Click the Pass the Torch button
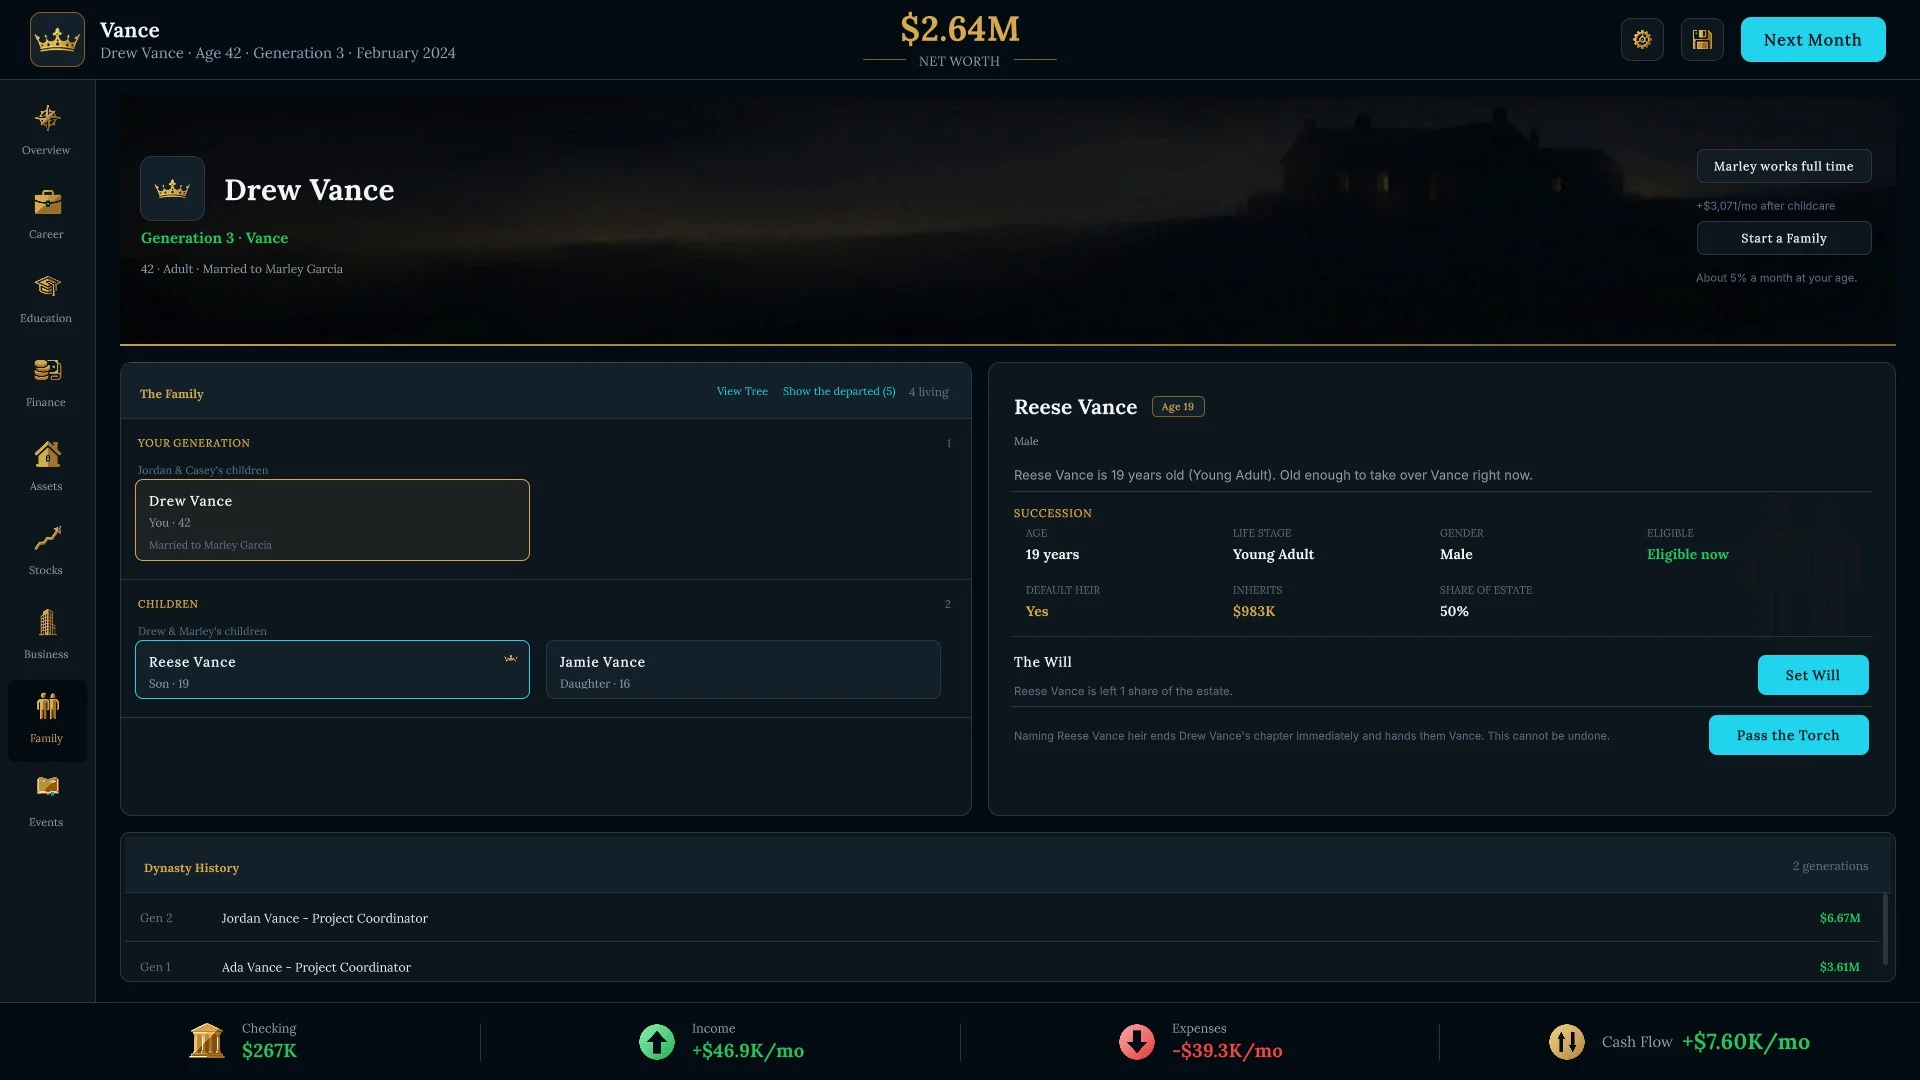Viewport: 1920px width, 1080px height. (1788, 735)
